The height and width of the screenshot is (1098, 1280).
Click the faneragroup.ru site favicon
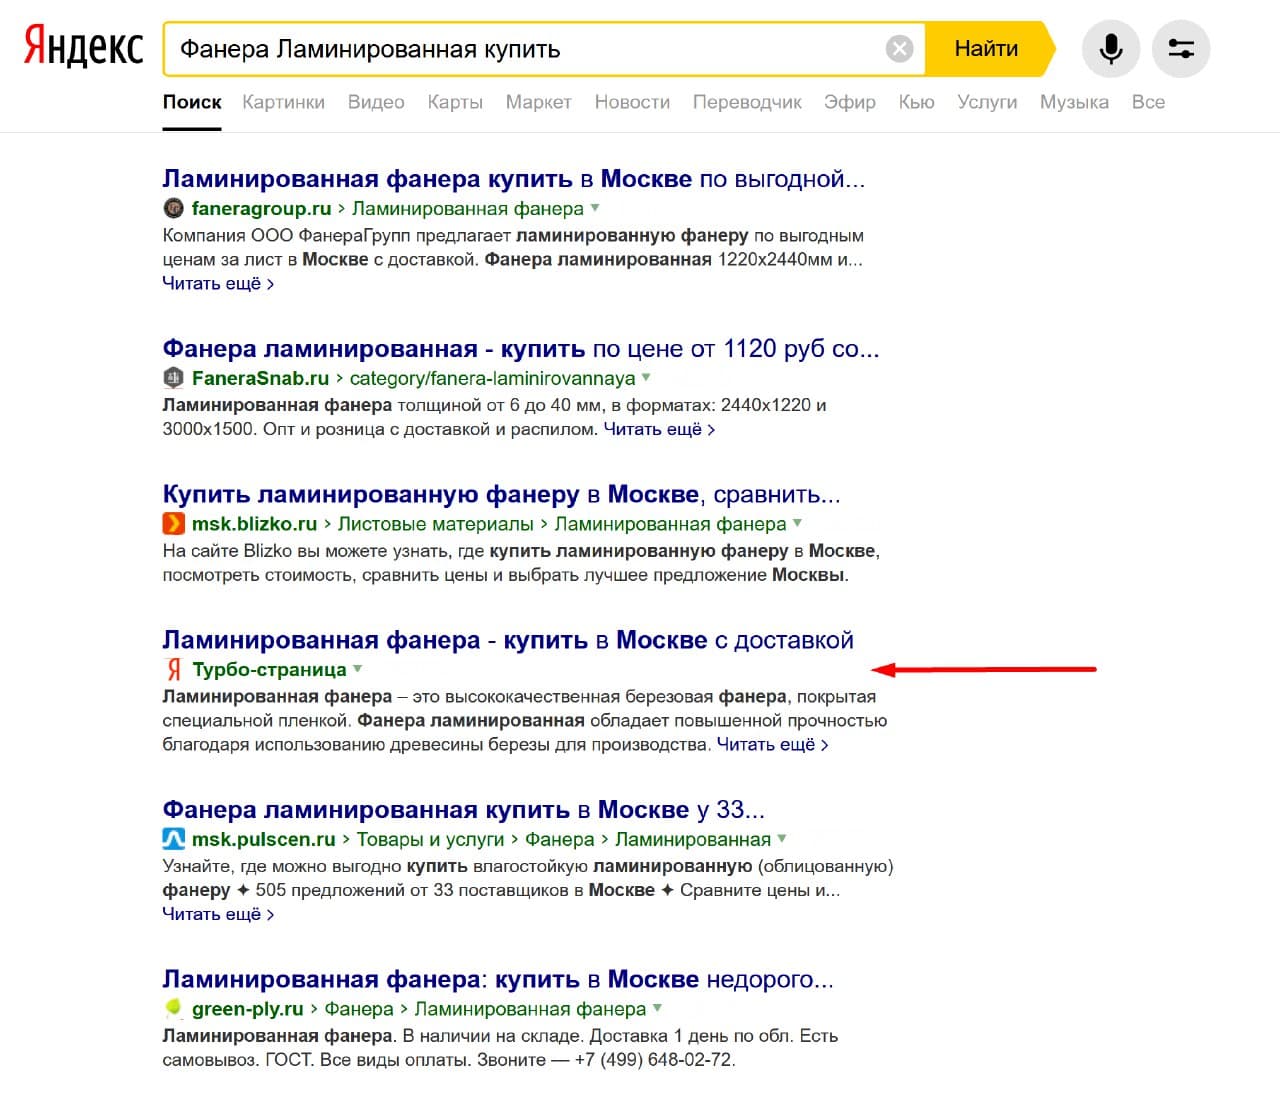tap(173, 208)
